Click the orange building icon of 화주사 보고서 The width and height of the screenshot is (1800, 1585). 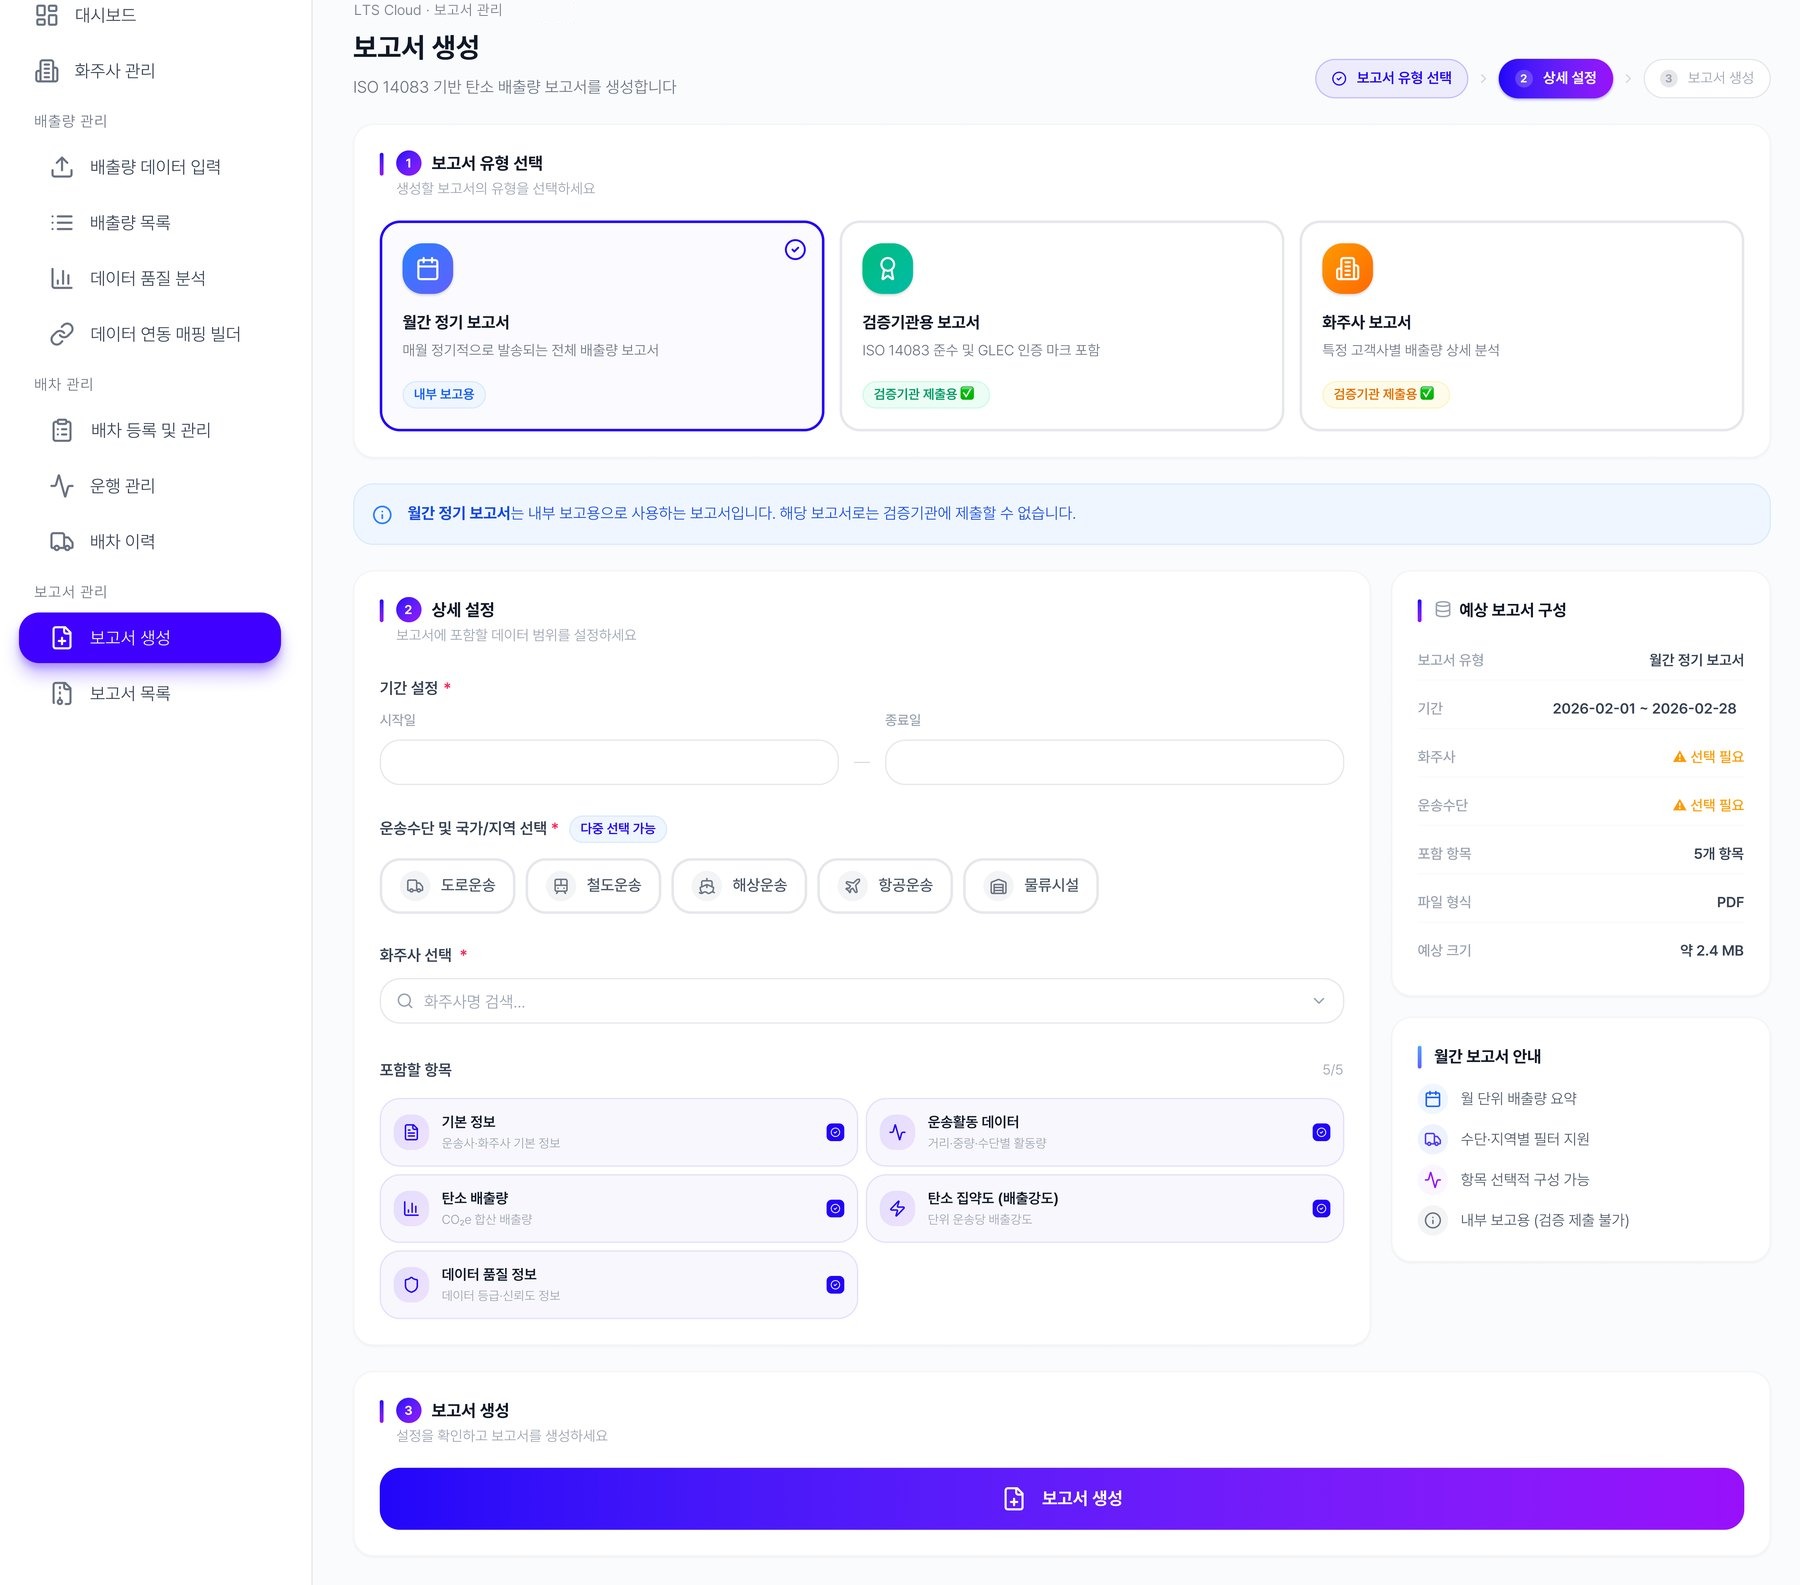pyautogui.click(x=1348, y=269)
